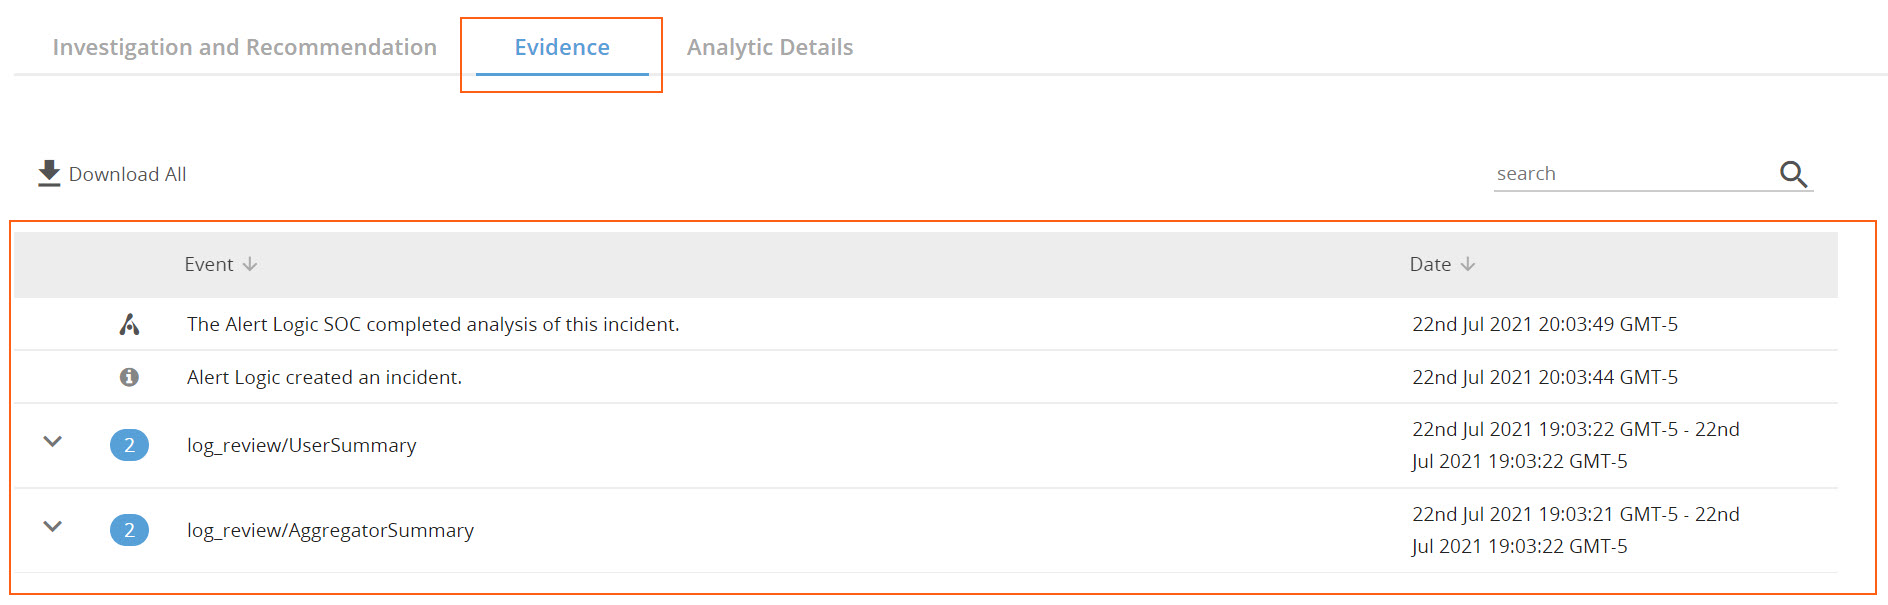This screenshot has width=1888, height=605.
Task: Click the Alert Logic SOC logo icon
Action: point(129,324)
